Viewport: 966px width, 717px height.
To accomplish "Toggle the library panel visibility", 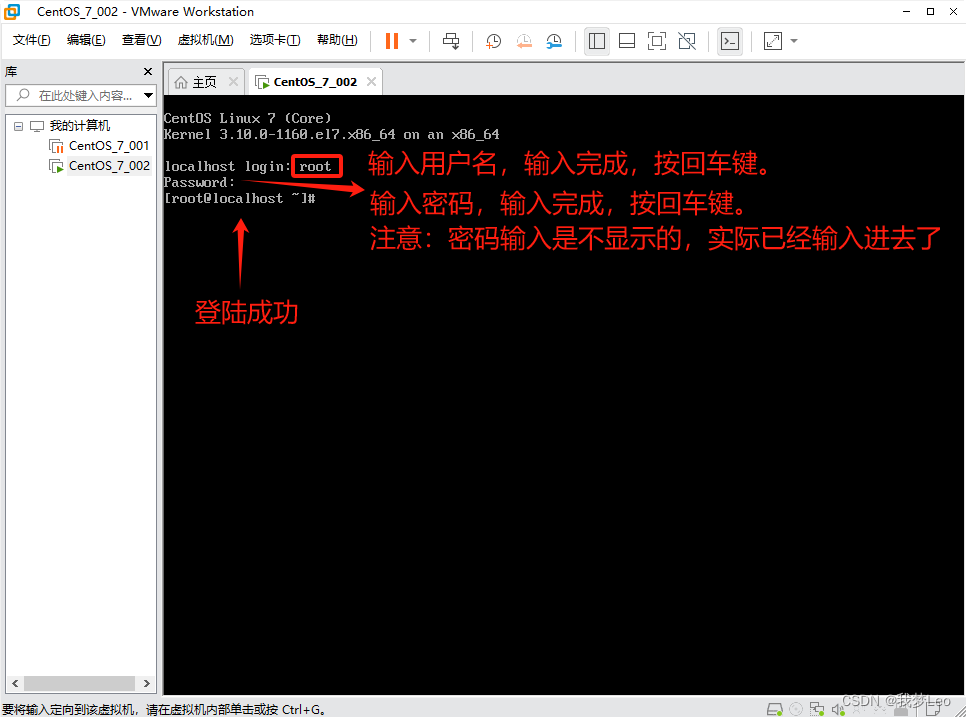I will tap(597, 41).
